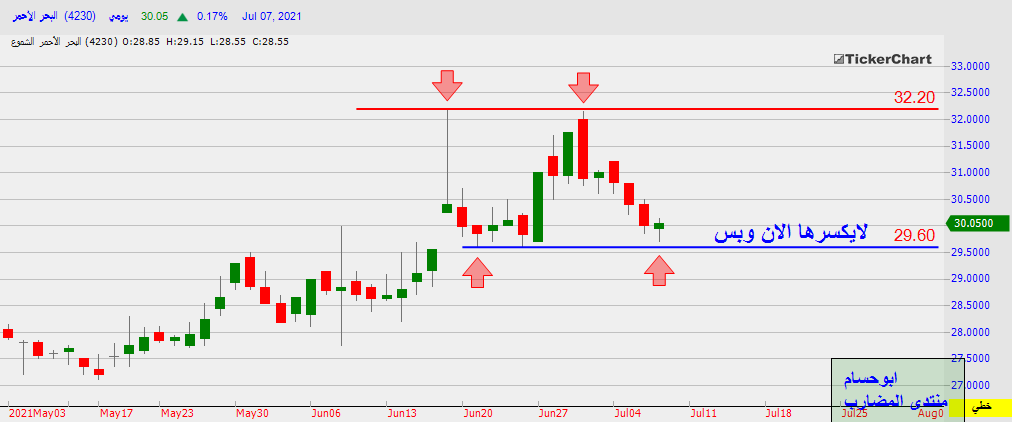The height and width of the screenshot is (422, 1012).
Task: Click the last price 30.05 in header
Action: click(x=154, y=17)
